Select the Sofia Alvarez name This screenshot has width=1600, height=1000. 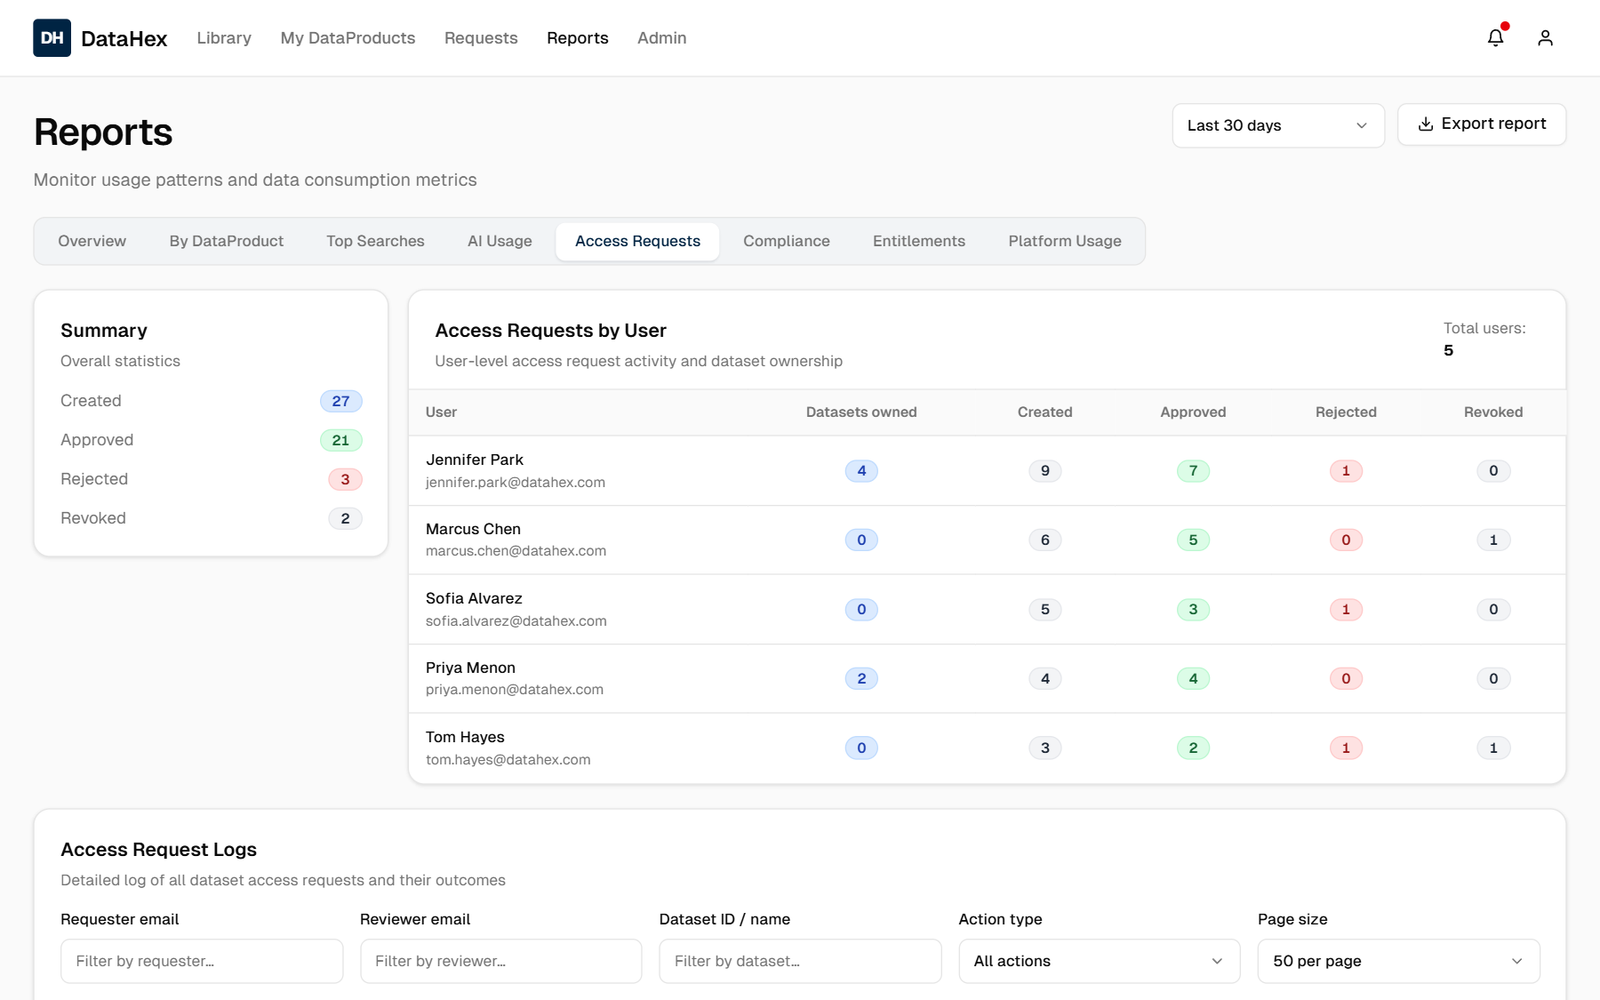coord(474,598)
